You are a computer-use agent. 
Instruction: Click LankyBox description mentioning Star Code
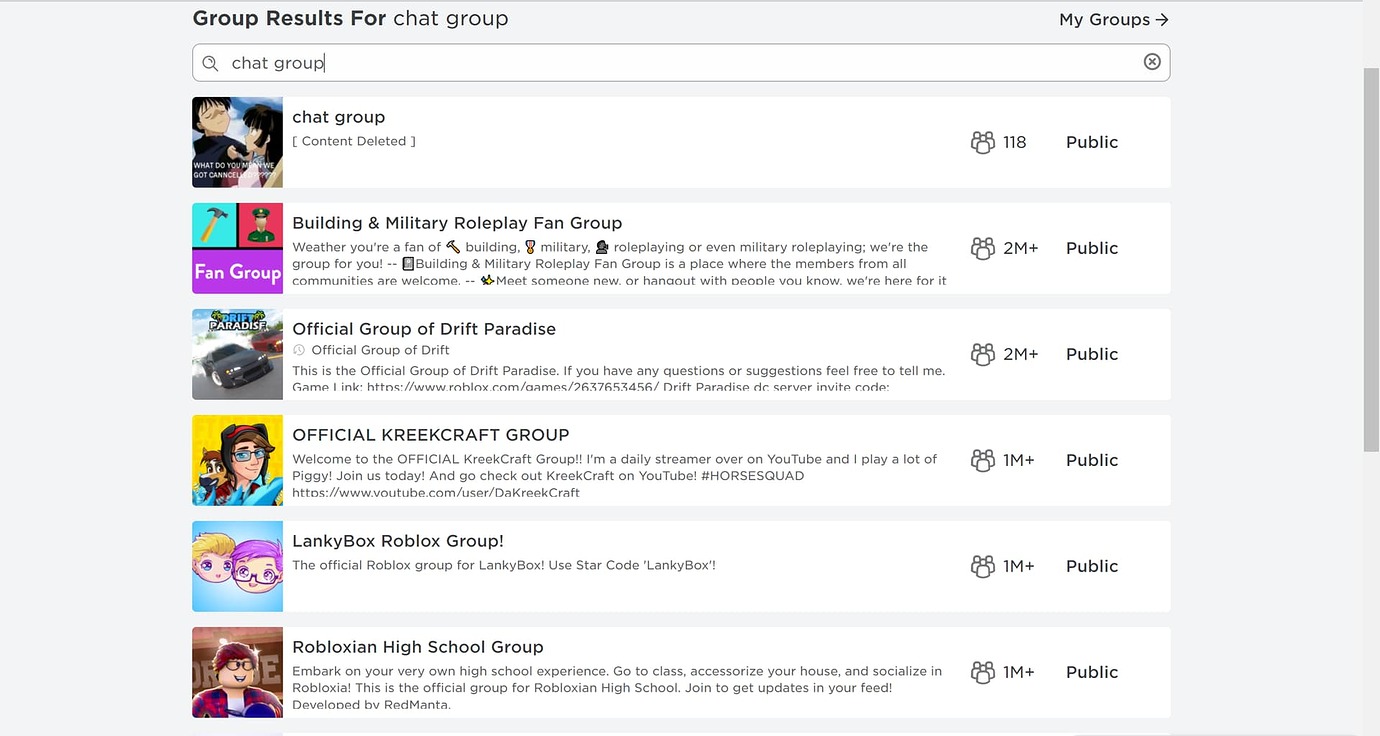click(504, 565)
